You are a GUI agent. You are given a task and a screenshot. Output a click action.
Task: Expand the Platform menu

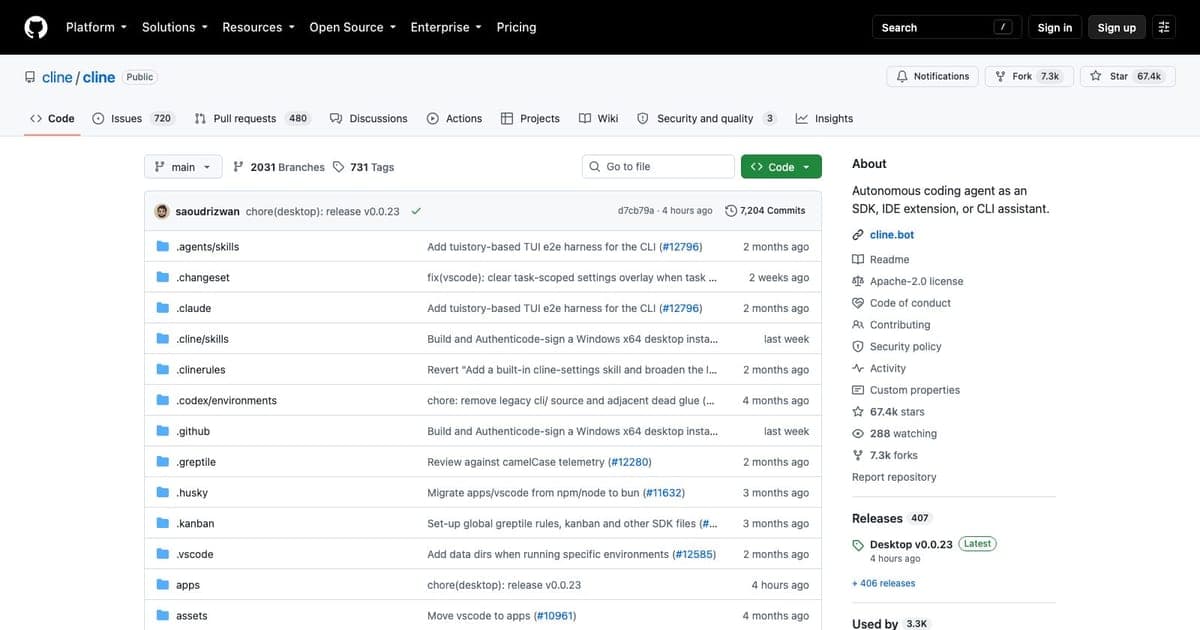pos(96,27)
